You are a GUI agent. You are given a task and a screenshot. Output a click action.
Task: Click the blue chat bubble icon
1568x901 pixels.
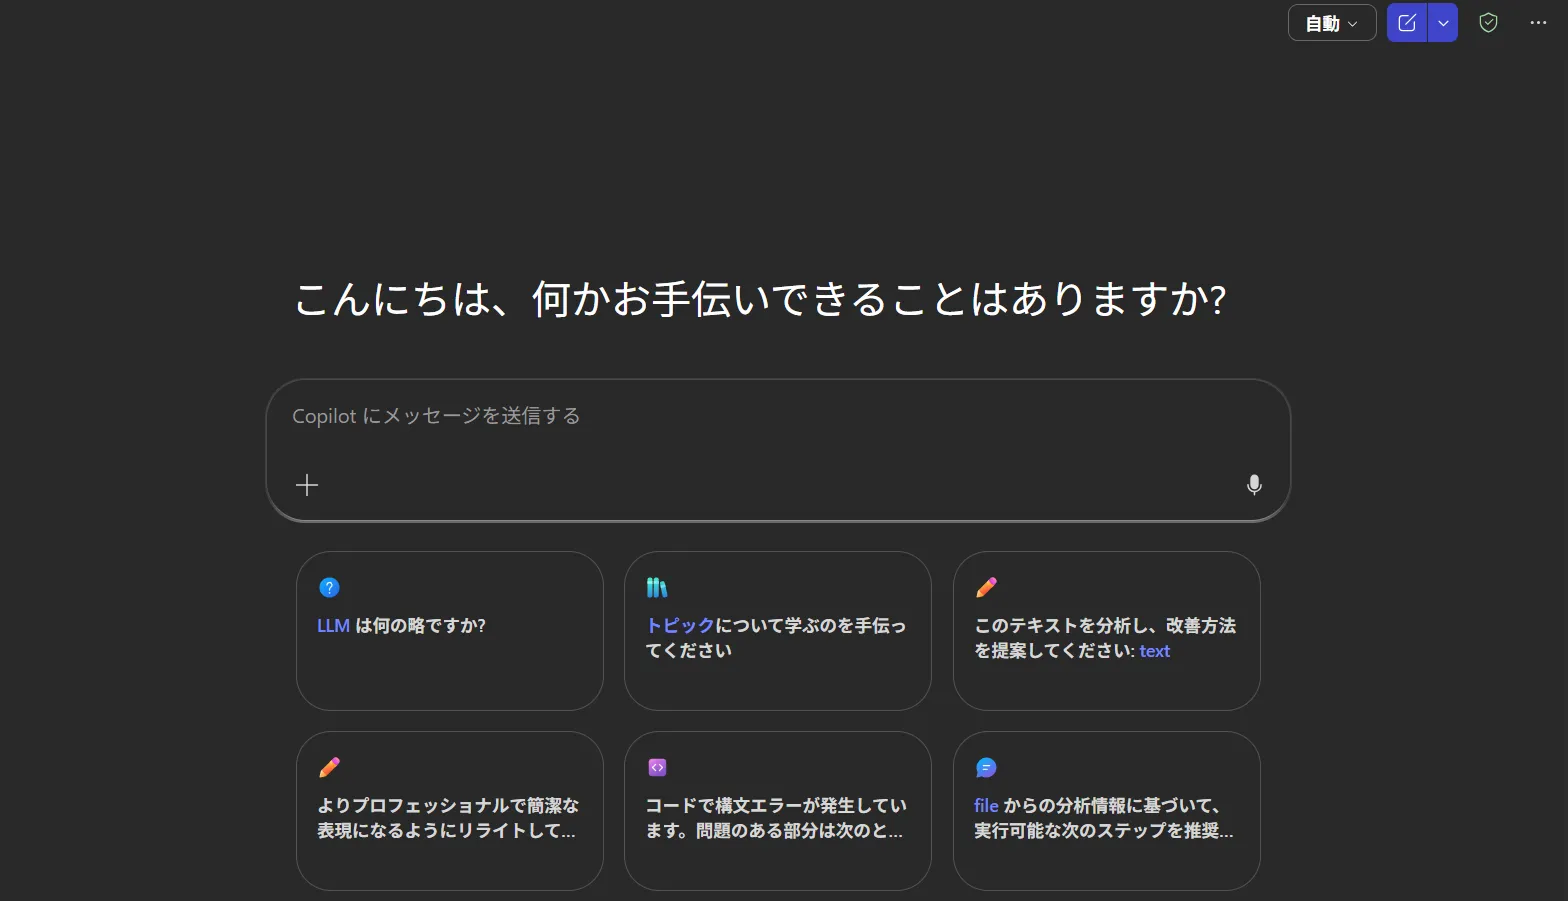(986, 767)
